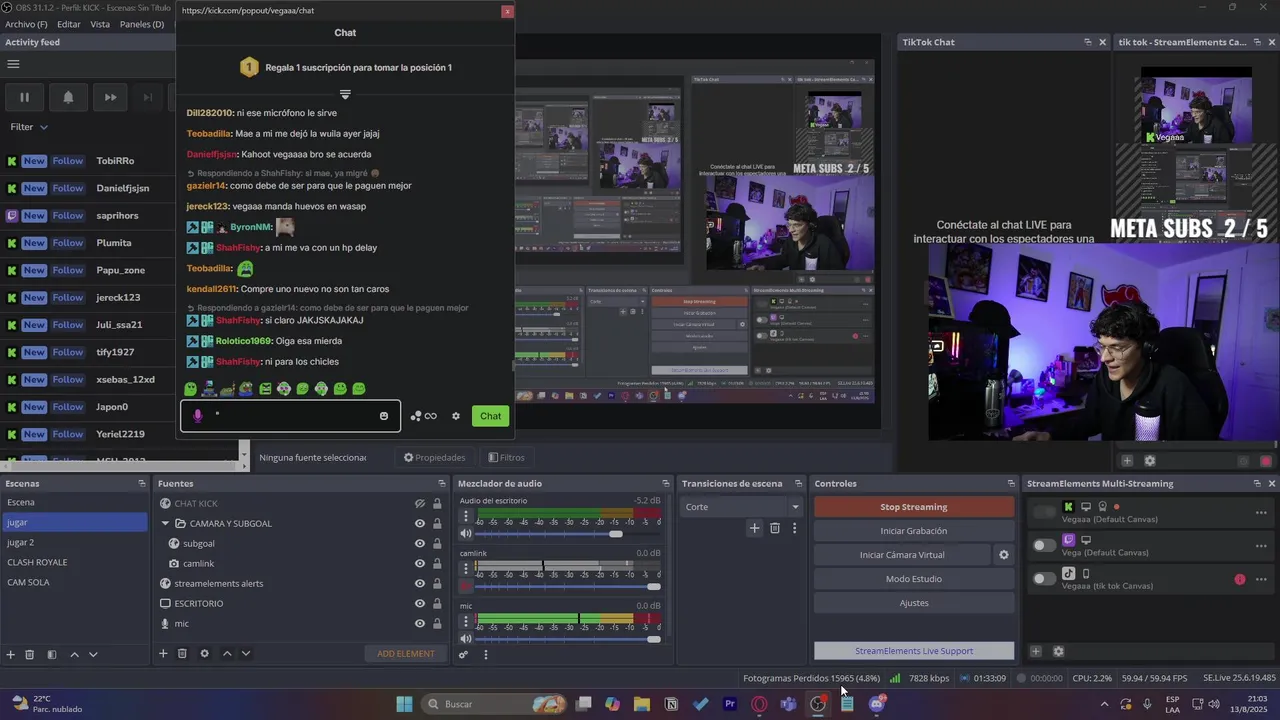
Task: Open Vegaaa Kick canvas more options
Action: click(x=1261, y=513)
